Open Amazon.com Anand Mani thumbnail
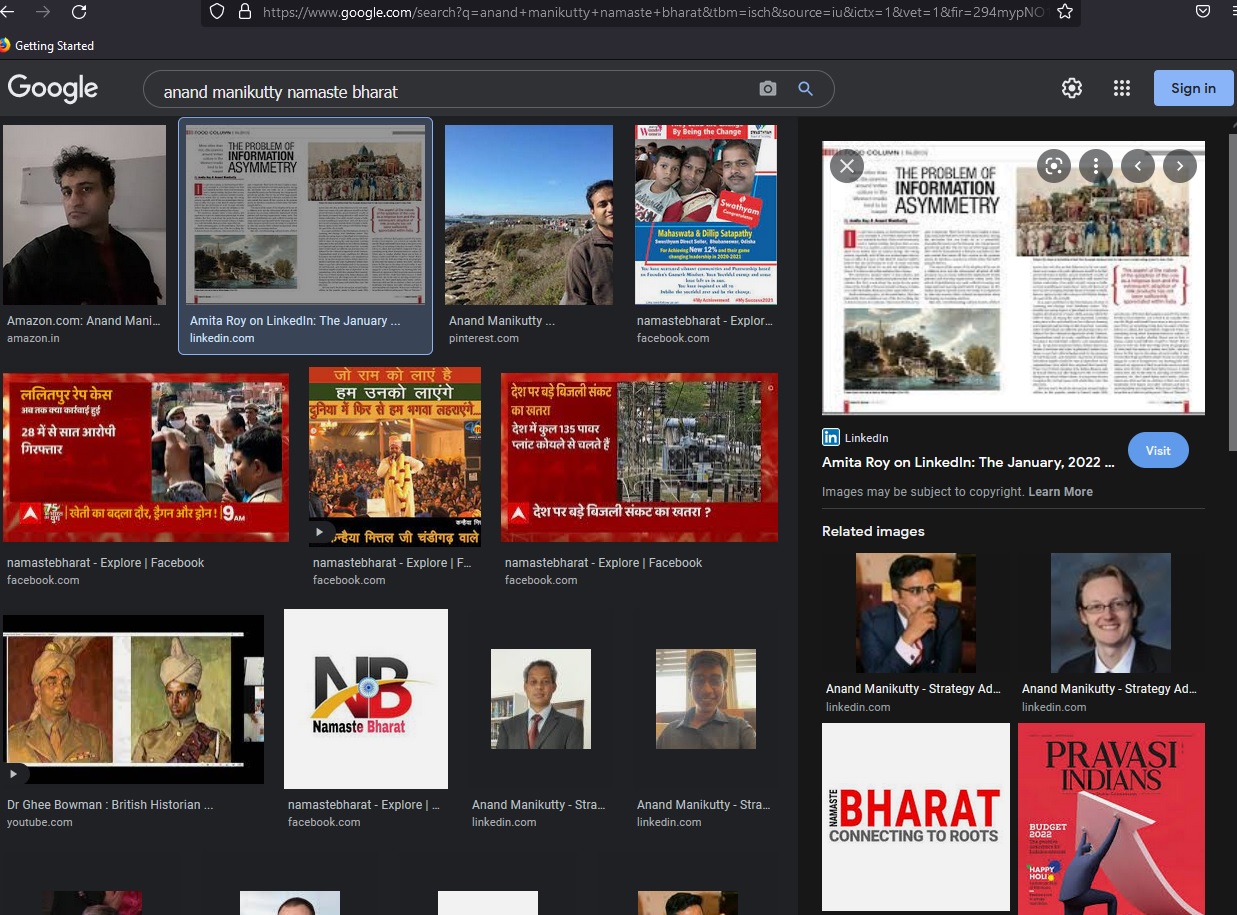Image resolution: width=1237 pixels, height=915 pixels. pos(84,215)
